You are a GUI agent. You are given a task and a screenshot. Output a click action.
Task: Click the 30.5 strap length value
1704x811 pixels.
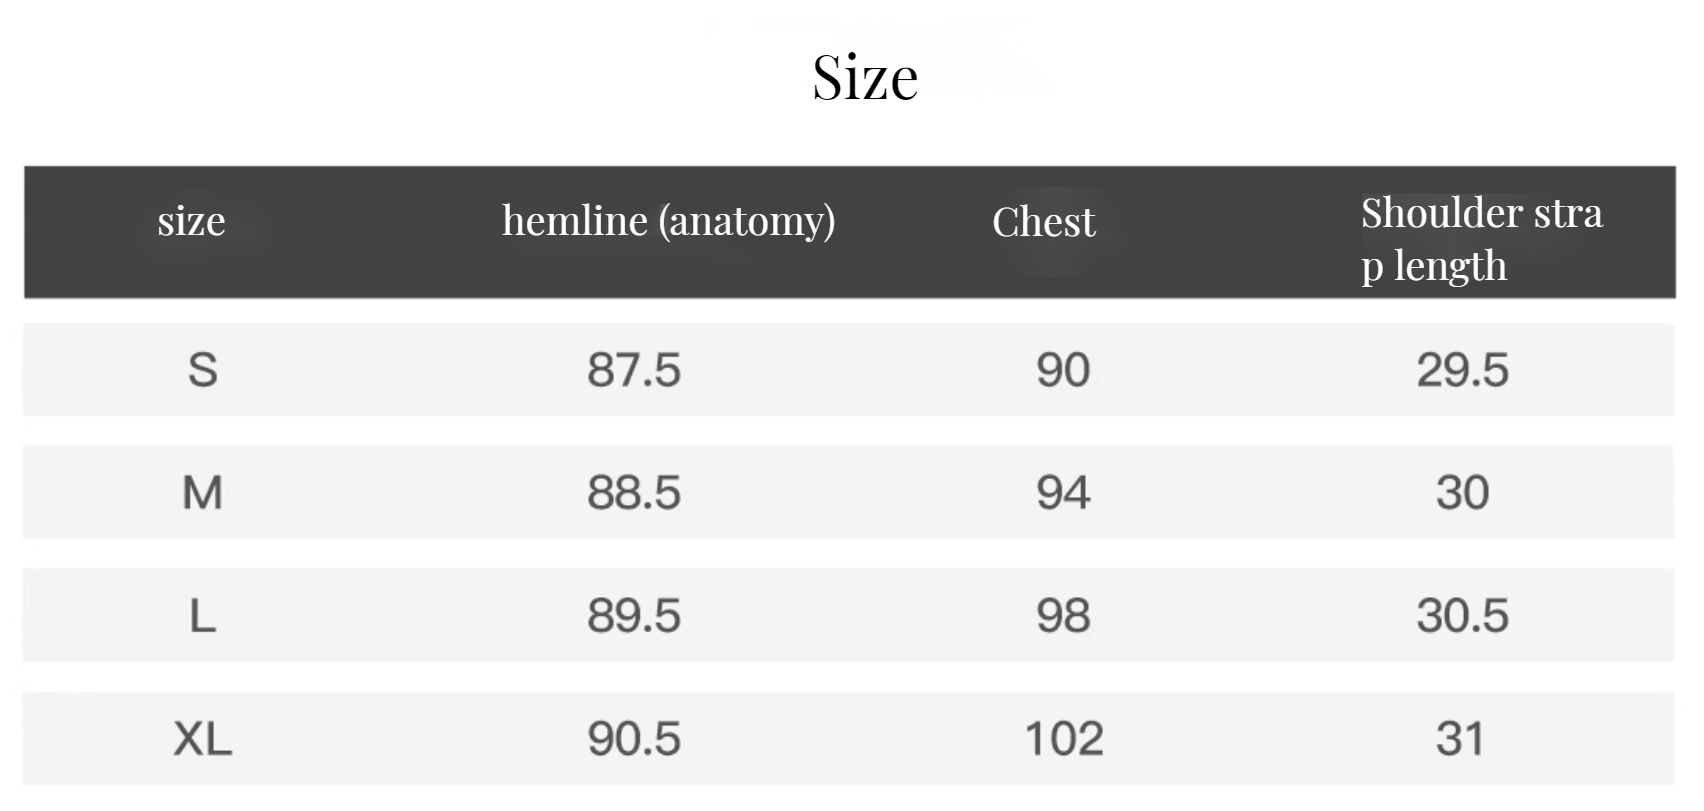tap(1462, 616)
